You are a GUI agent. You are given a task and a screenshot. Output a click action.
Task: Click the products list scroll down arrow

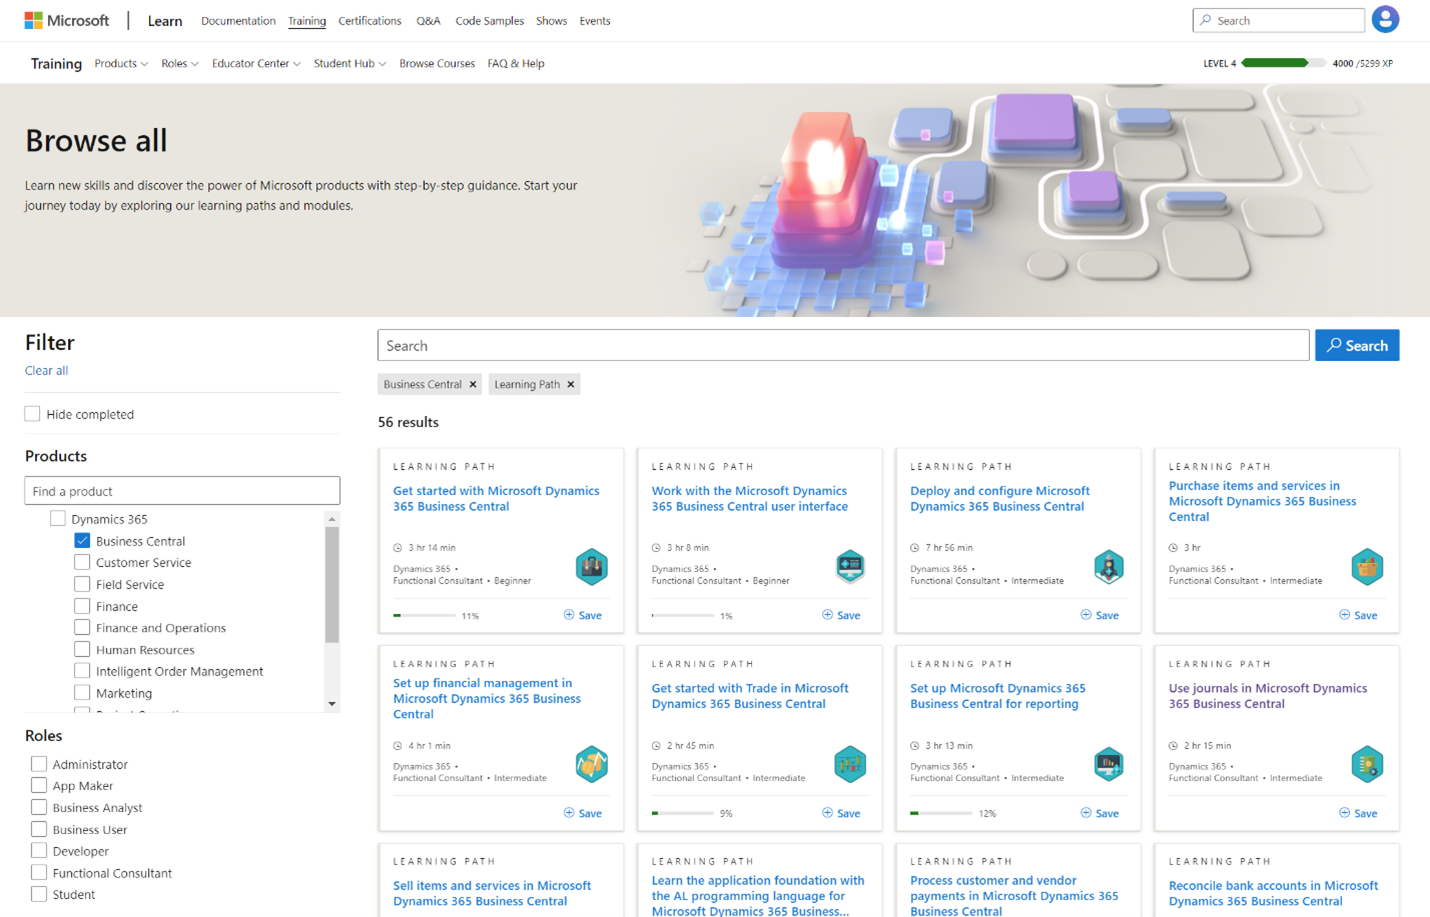[332, 704]
